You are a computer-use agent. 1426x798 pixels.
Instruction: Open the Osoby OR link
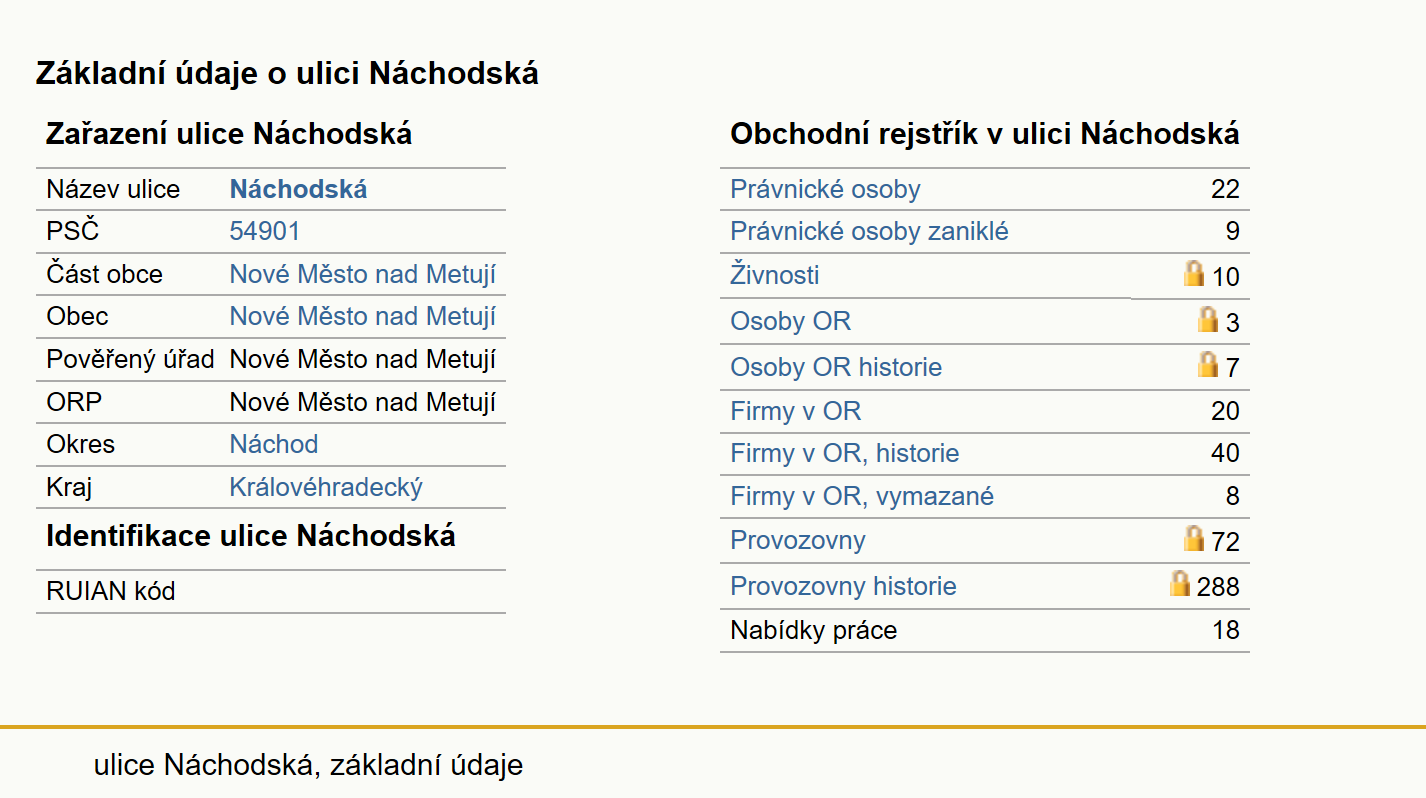point(790,321)
